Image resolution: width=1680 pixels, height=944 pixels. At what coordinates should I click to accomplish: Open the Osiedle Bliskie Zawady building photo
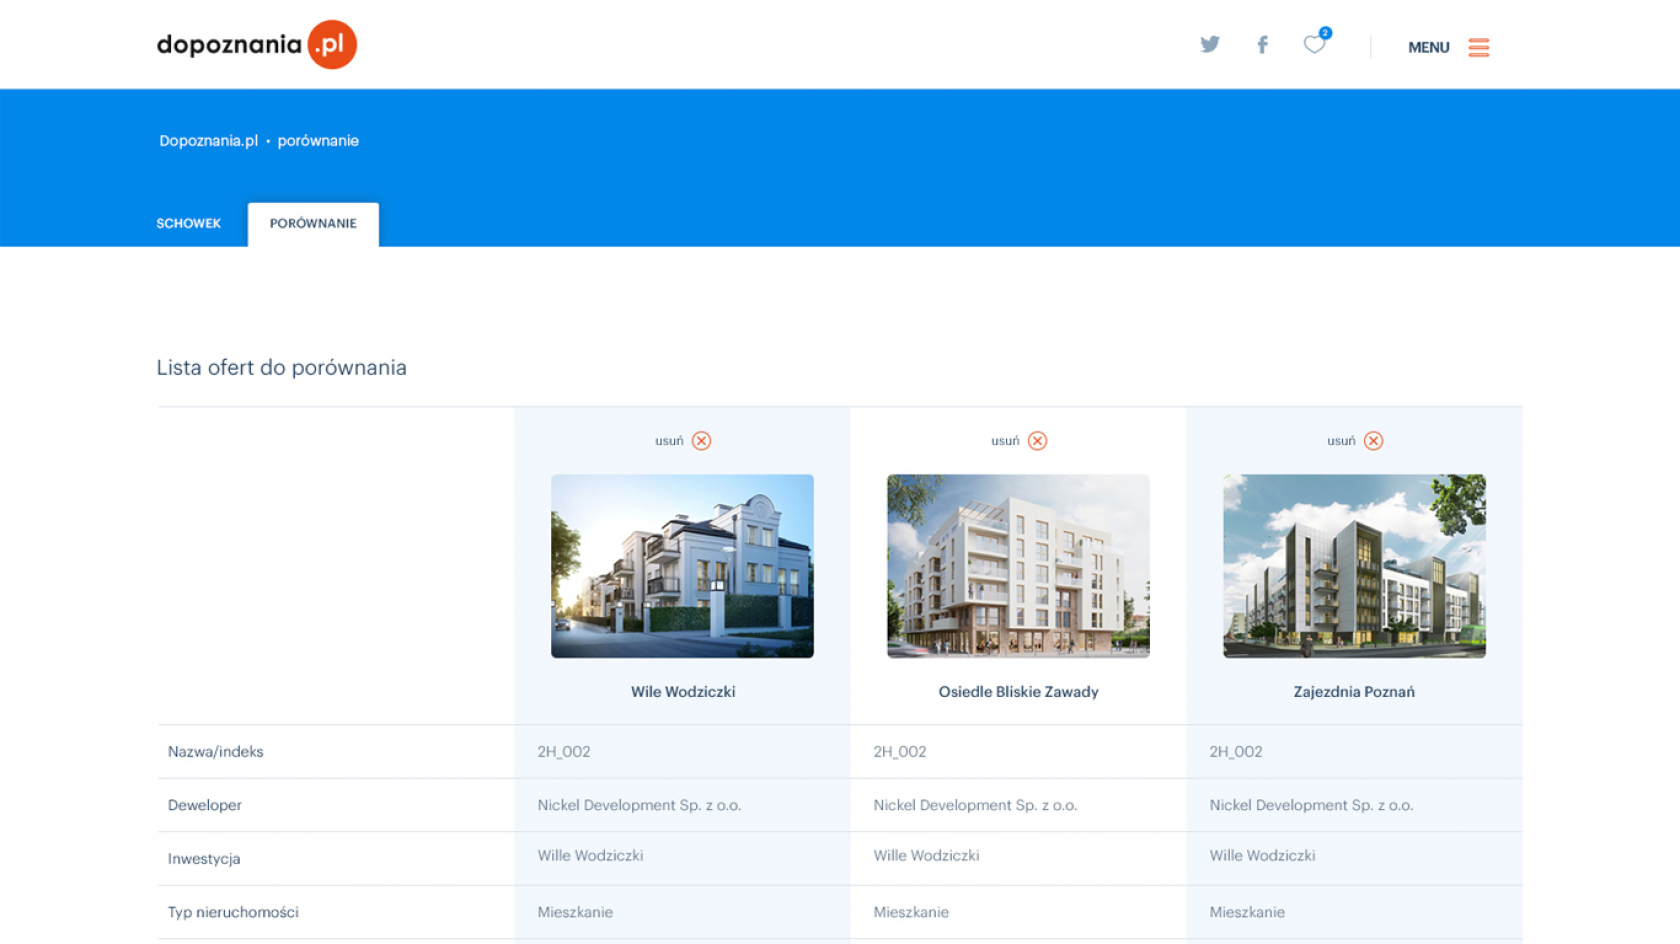[1018, 566]
